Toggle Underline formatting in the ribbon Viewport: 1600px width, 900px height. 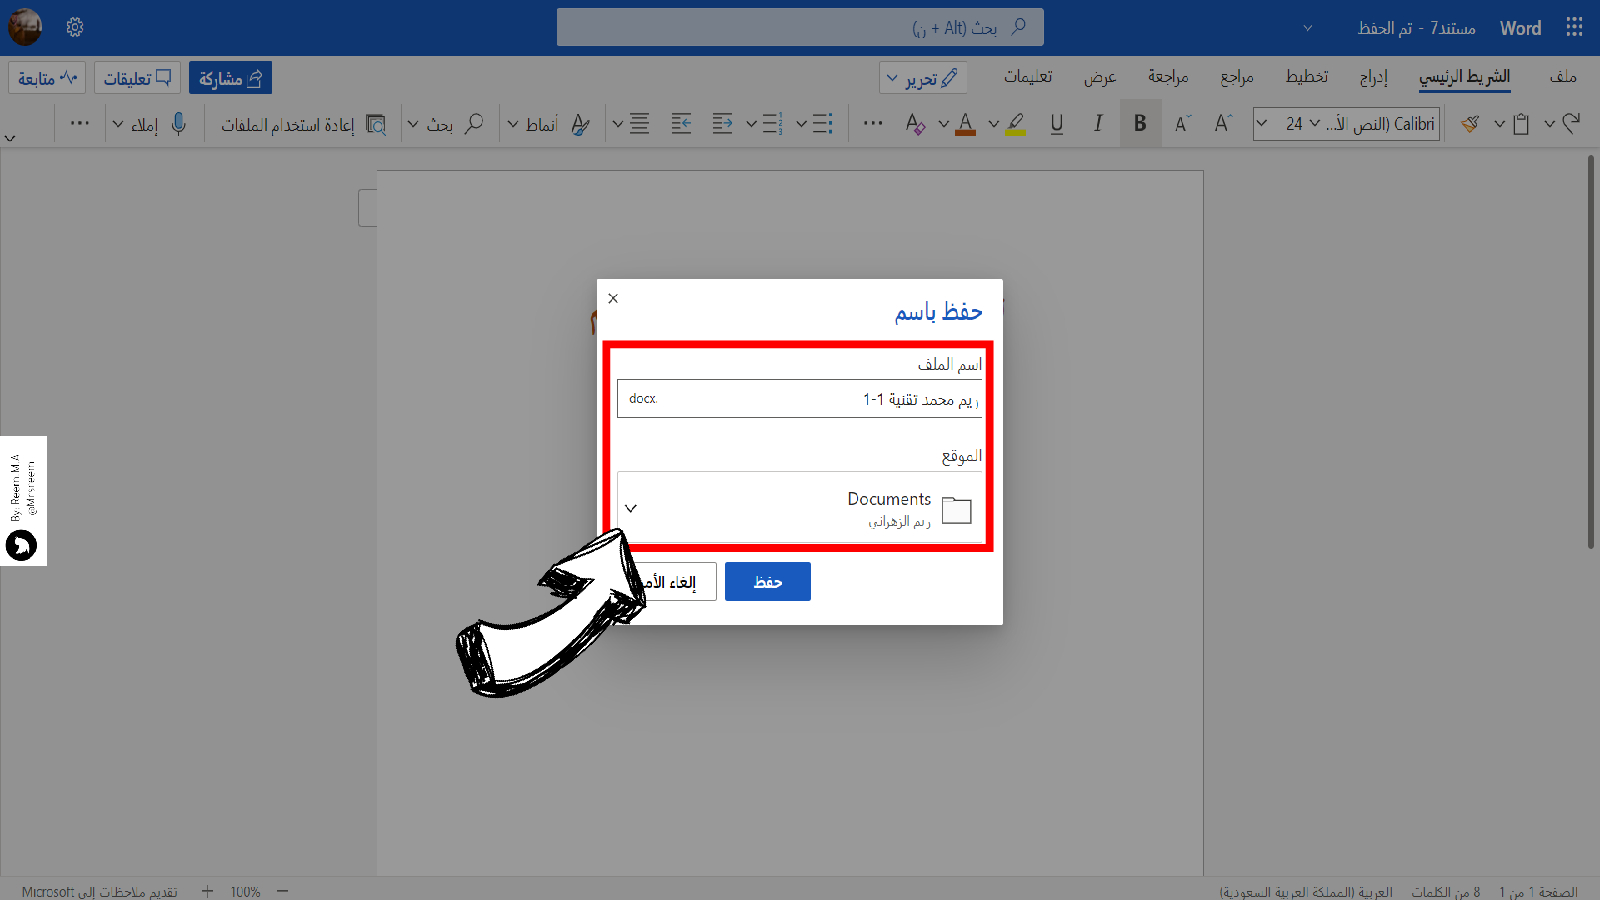[1056, 124]
